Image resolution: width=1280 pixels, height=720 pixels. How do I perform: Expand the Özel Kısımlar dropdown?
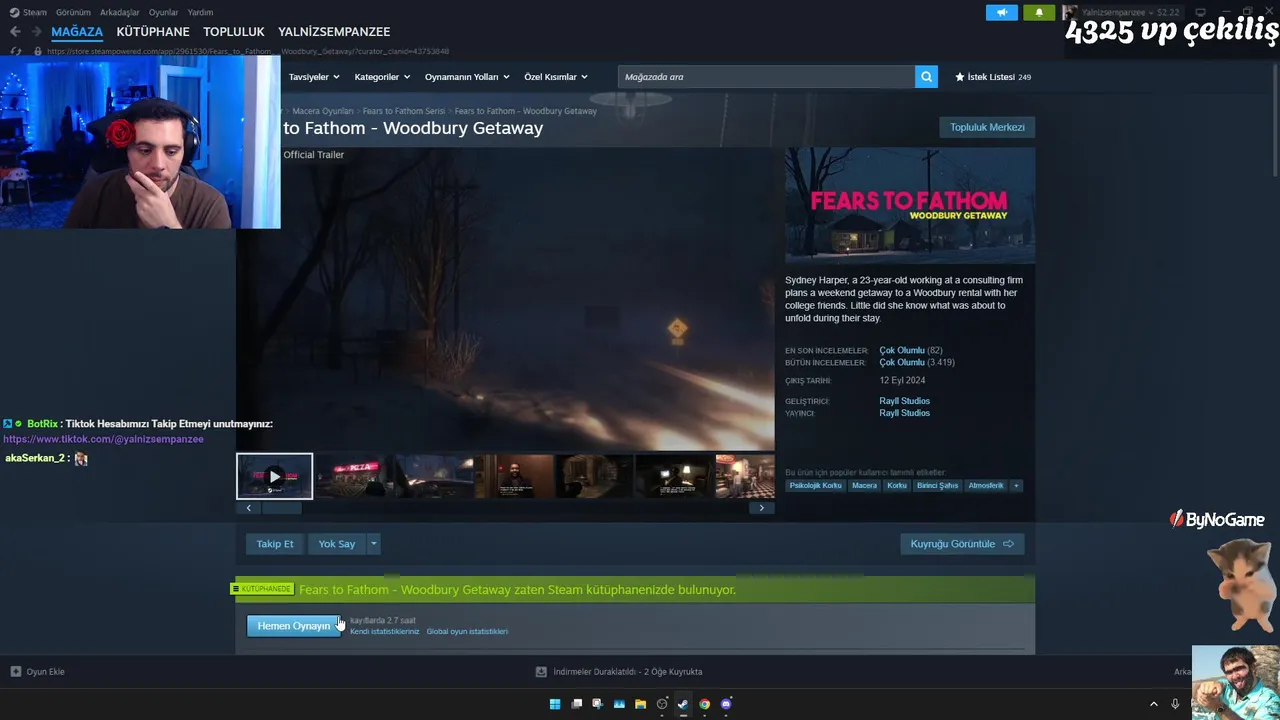(556, 77)
